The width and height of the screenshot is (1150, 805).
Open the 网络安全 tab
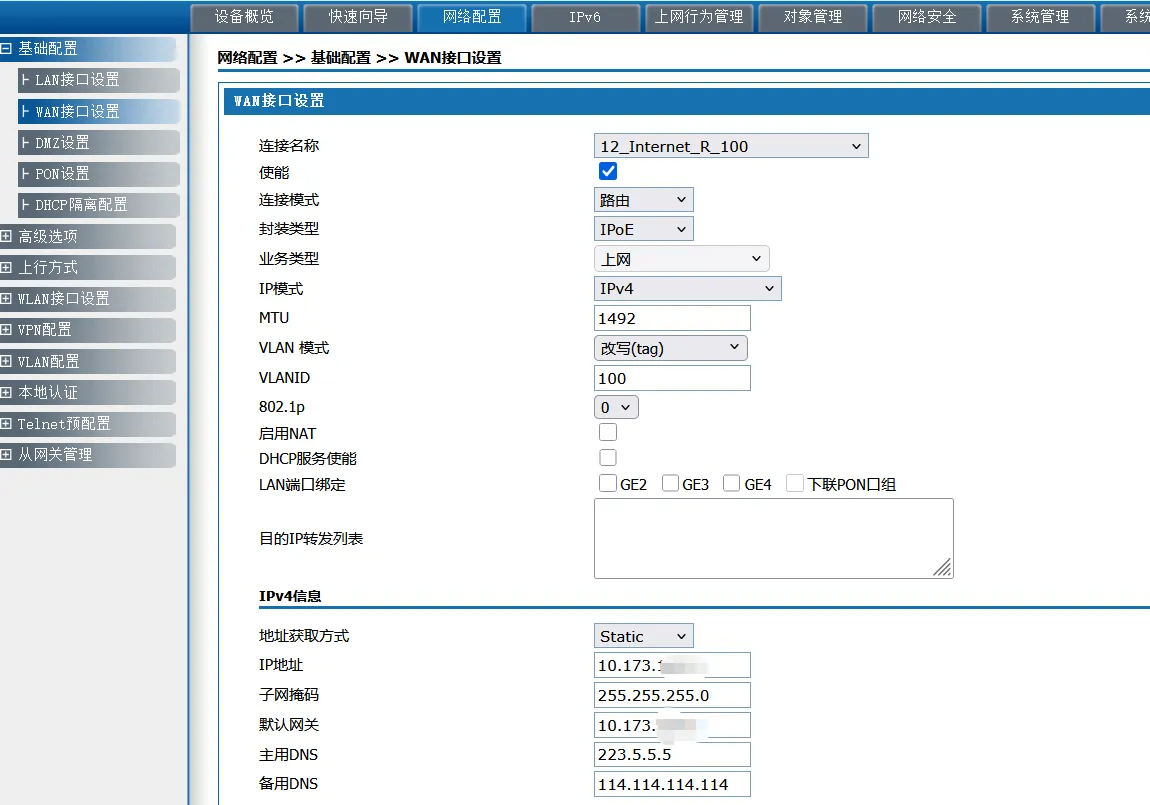click(x=926, y=17)
